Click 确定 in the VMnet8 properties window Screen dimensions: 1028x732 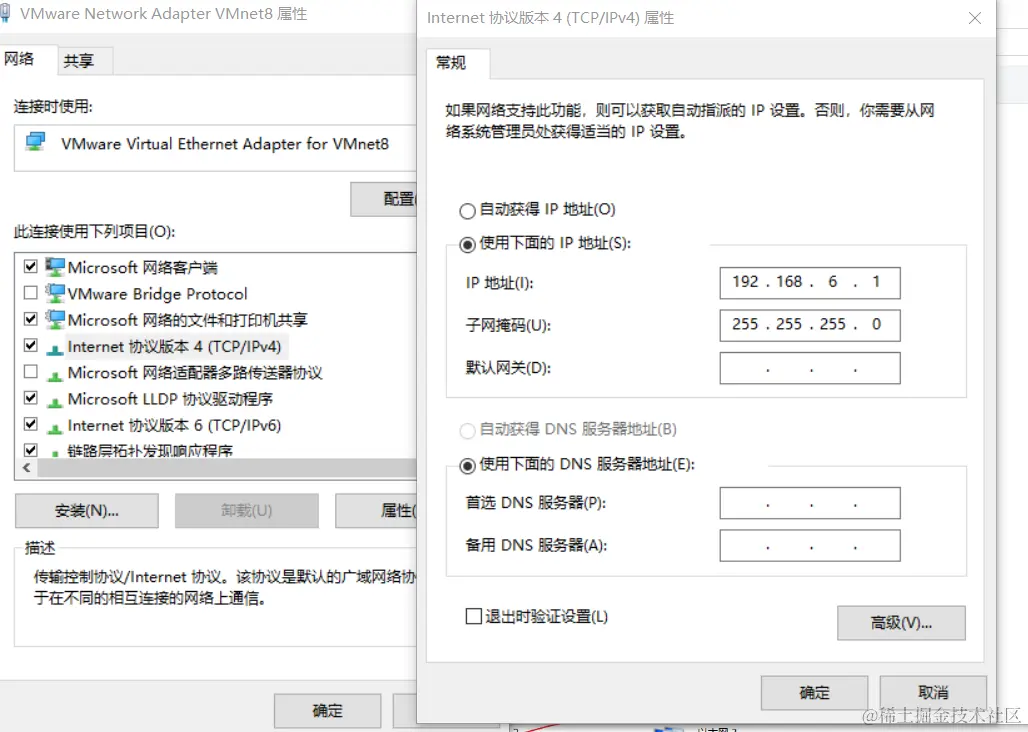point(327,711)
